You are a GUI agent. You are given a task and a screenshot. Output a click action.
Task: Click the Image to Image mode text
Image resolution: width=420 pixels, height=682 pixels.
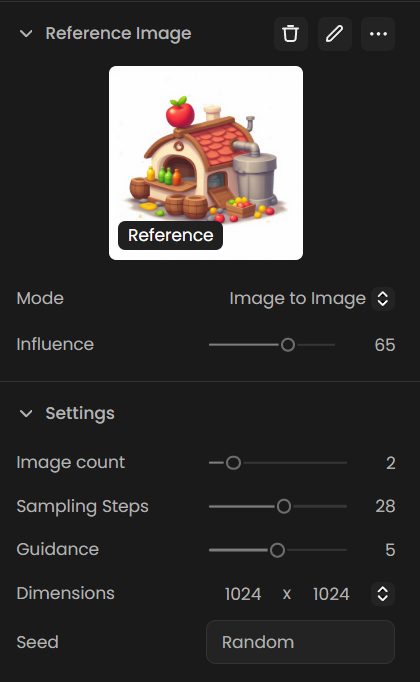coord(297,298)
